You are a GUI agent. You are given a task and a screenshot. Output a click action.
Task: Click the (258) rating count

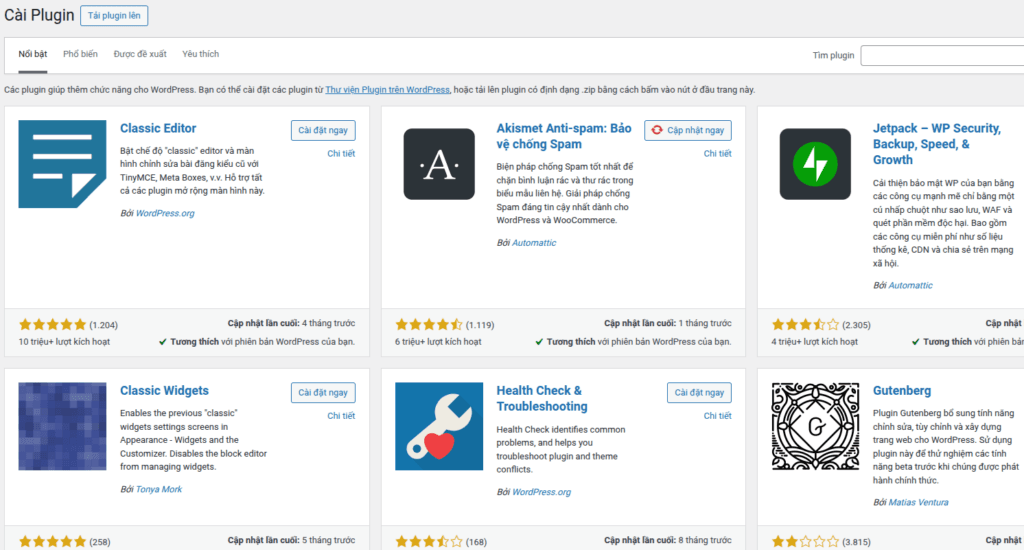pyautogui.click(x=100, y=542)
